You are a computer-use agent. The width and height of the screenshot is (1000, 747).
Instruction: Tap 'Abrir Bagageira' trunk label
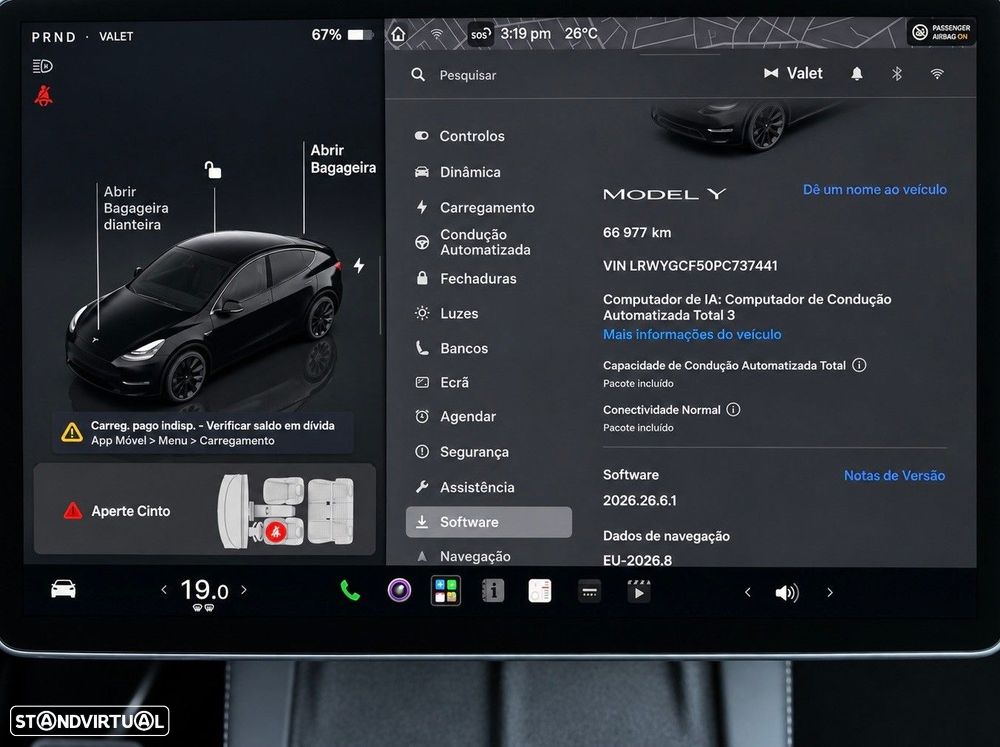click(x=343, y=159)
